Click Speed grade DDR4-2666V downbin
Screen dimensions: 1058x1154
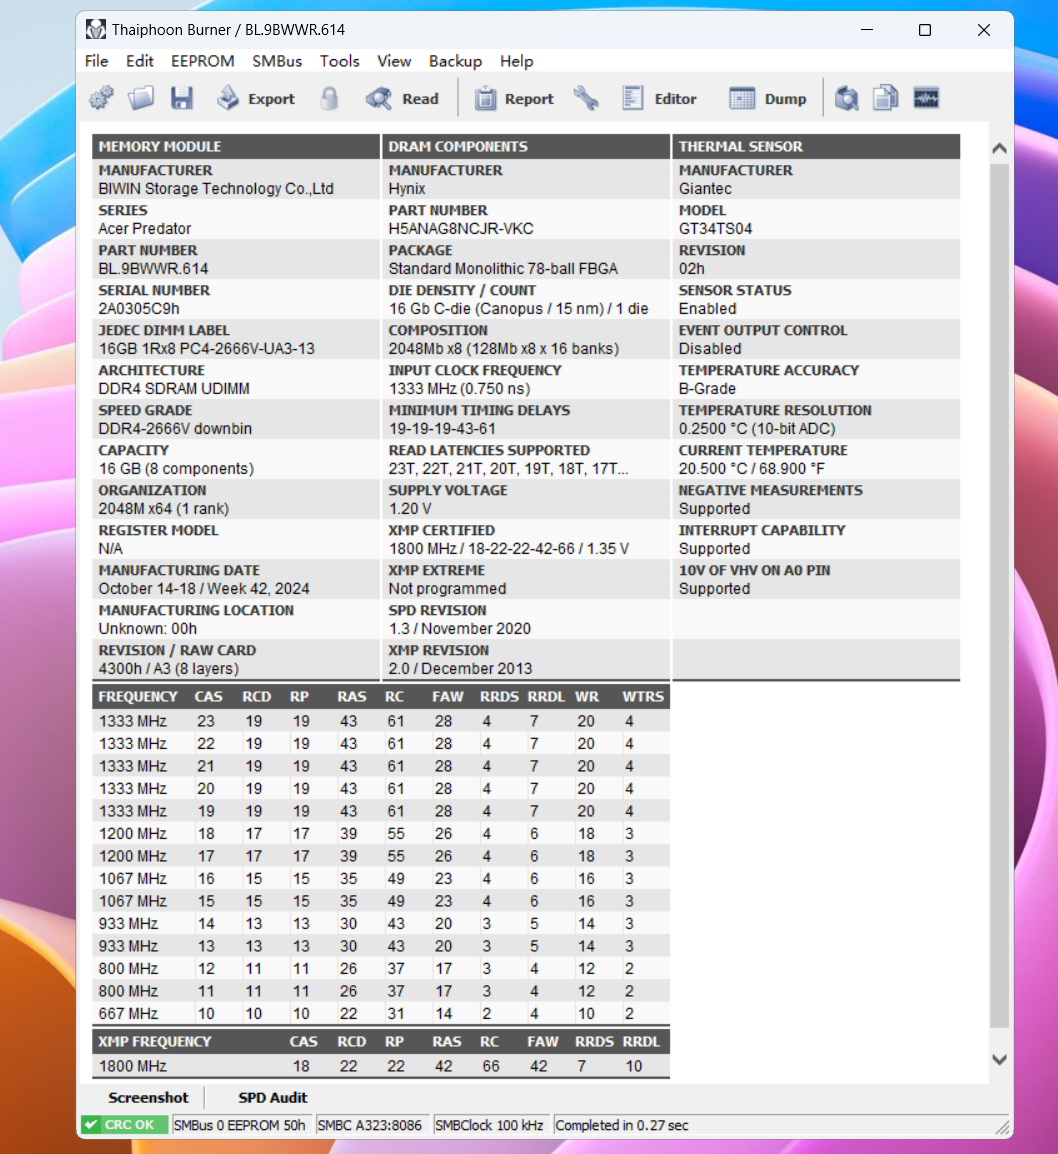[175, 428]
